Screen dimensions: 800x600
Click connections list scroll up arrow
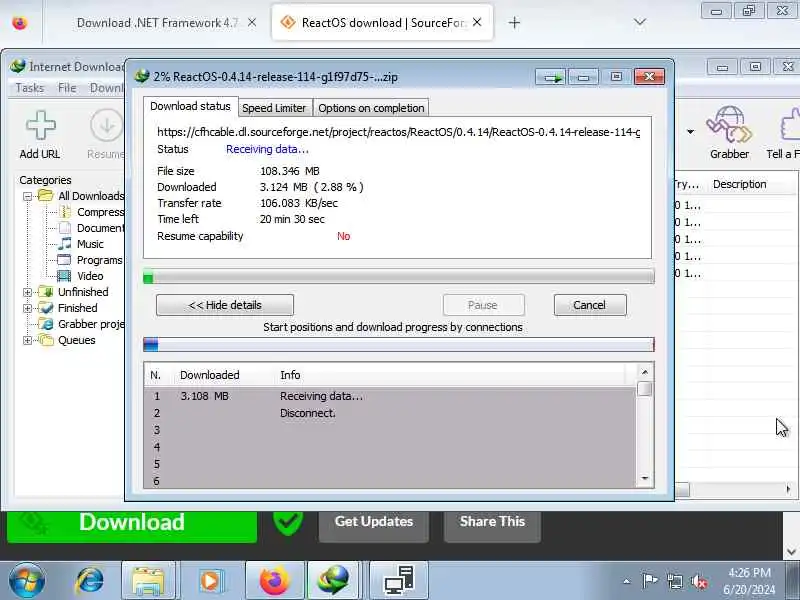click(645, 372)
